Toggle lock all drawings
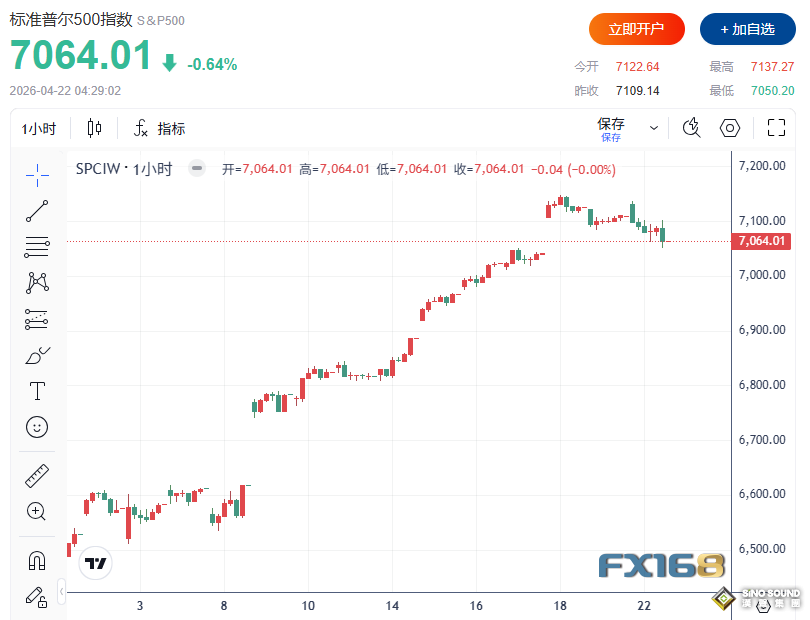Image resolution: width=810 pixels, height=620 pixels. [37, 597]
